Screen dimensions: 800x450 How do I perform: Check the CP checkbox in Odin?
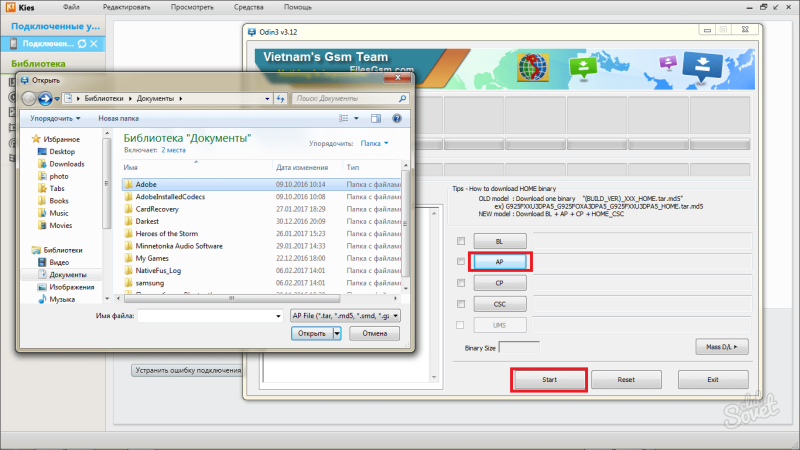click(x=461, y=283)
